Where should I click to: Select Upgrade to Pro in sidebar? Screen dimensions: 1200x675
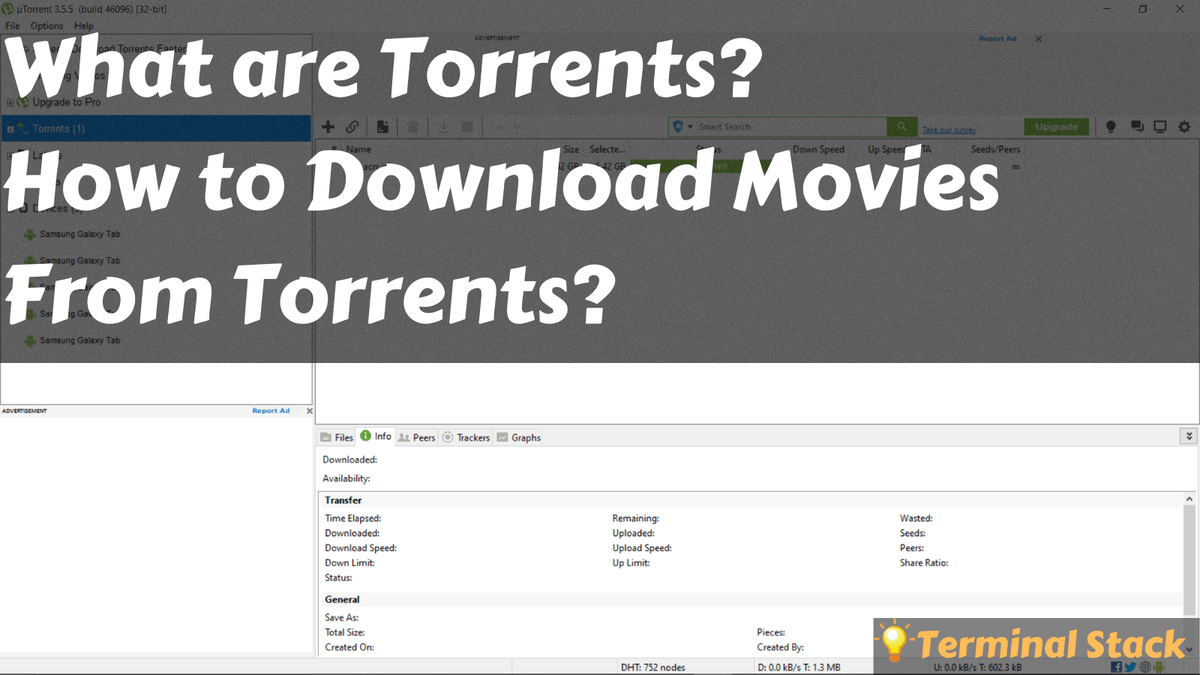[66, 102]
